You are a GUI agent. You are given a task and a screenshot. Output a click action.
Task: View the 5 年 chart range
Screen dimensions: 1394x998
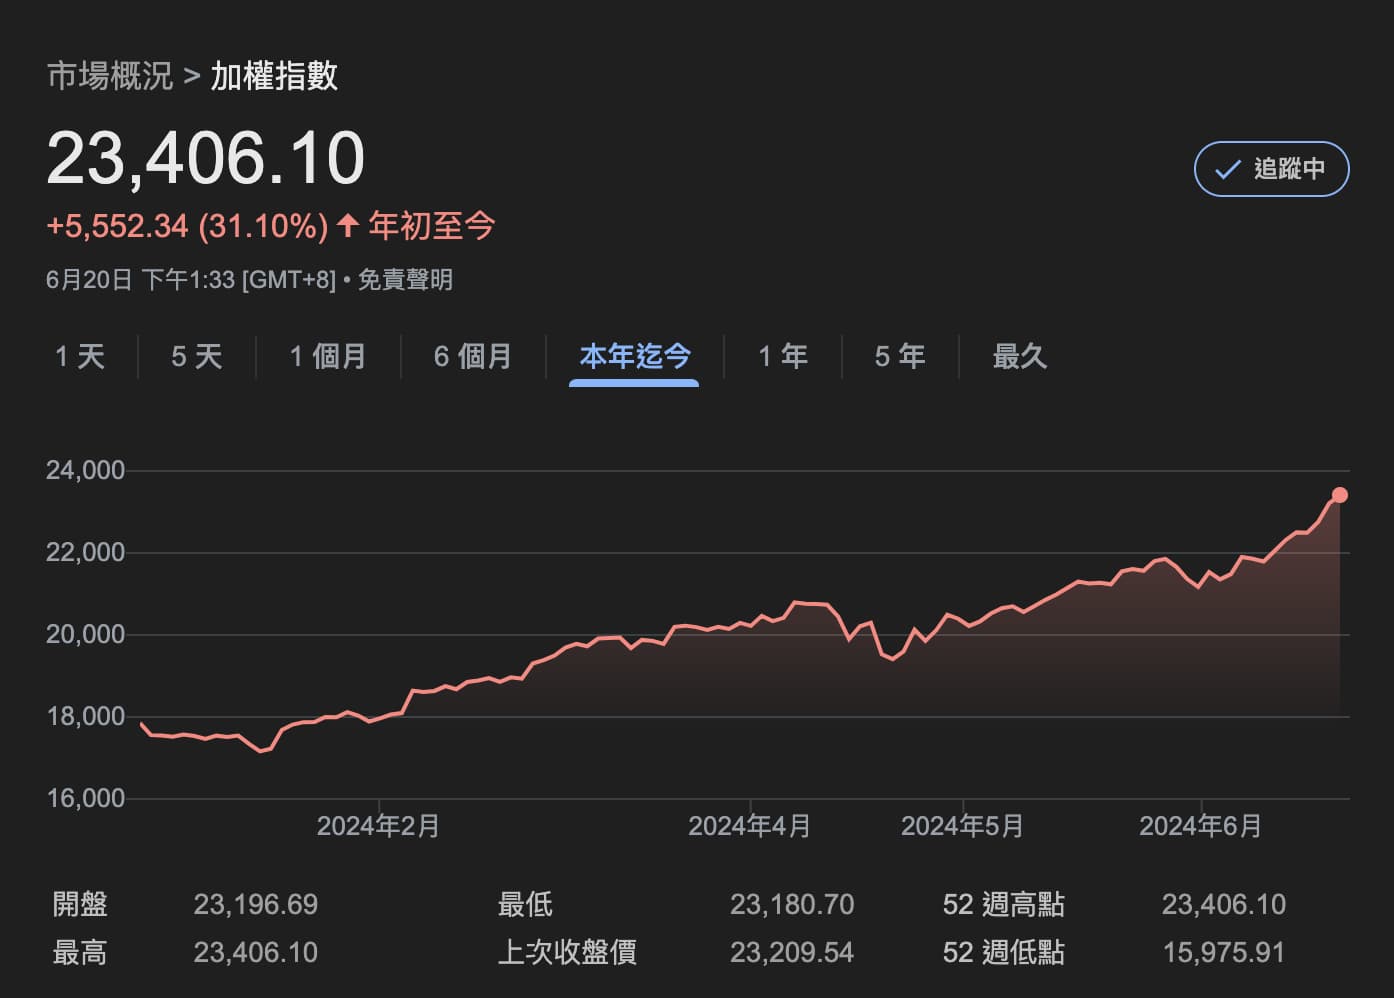click(900, 356)
